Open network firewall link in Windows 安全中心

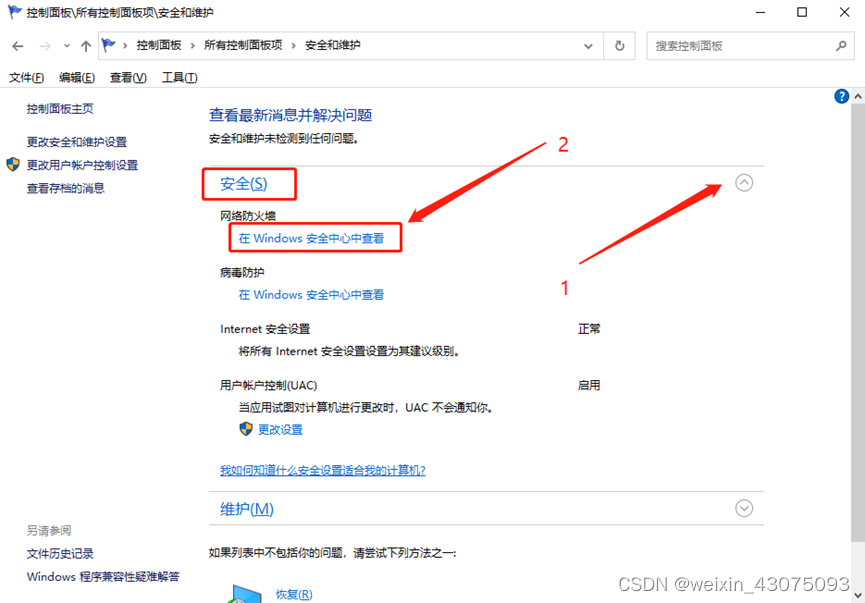point(311,238)
